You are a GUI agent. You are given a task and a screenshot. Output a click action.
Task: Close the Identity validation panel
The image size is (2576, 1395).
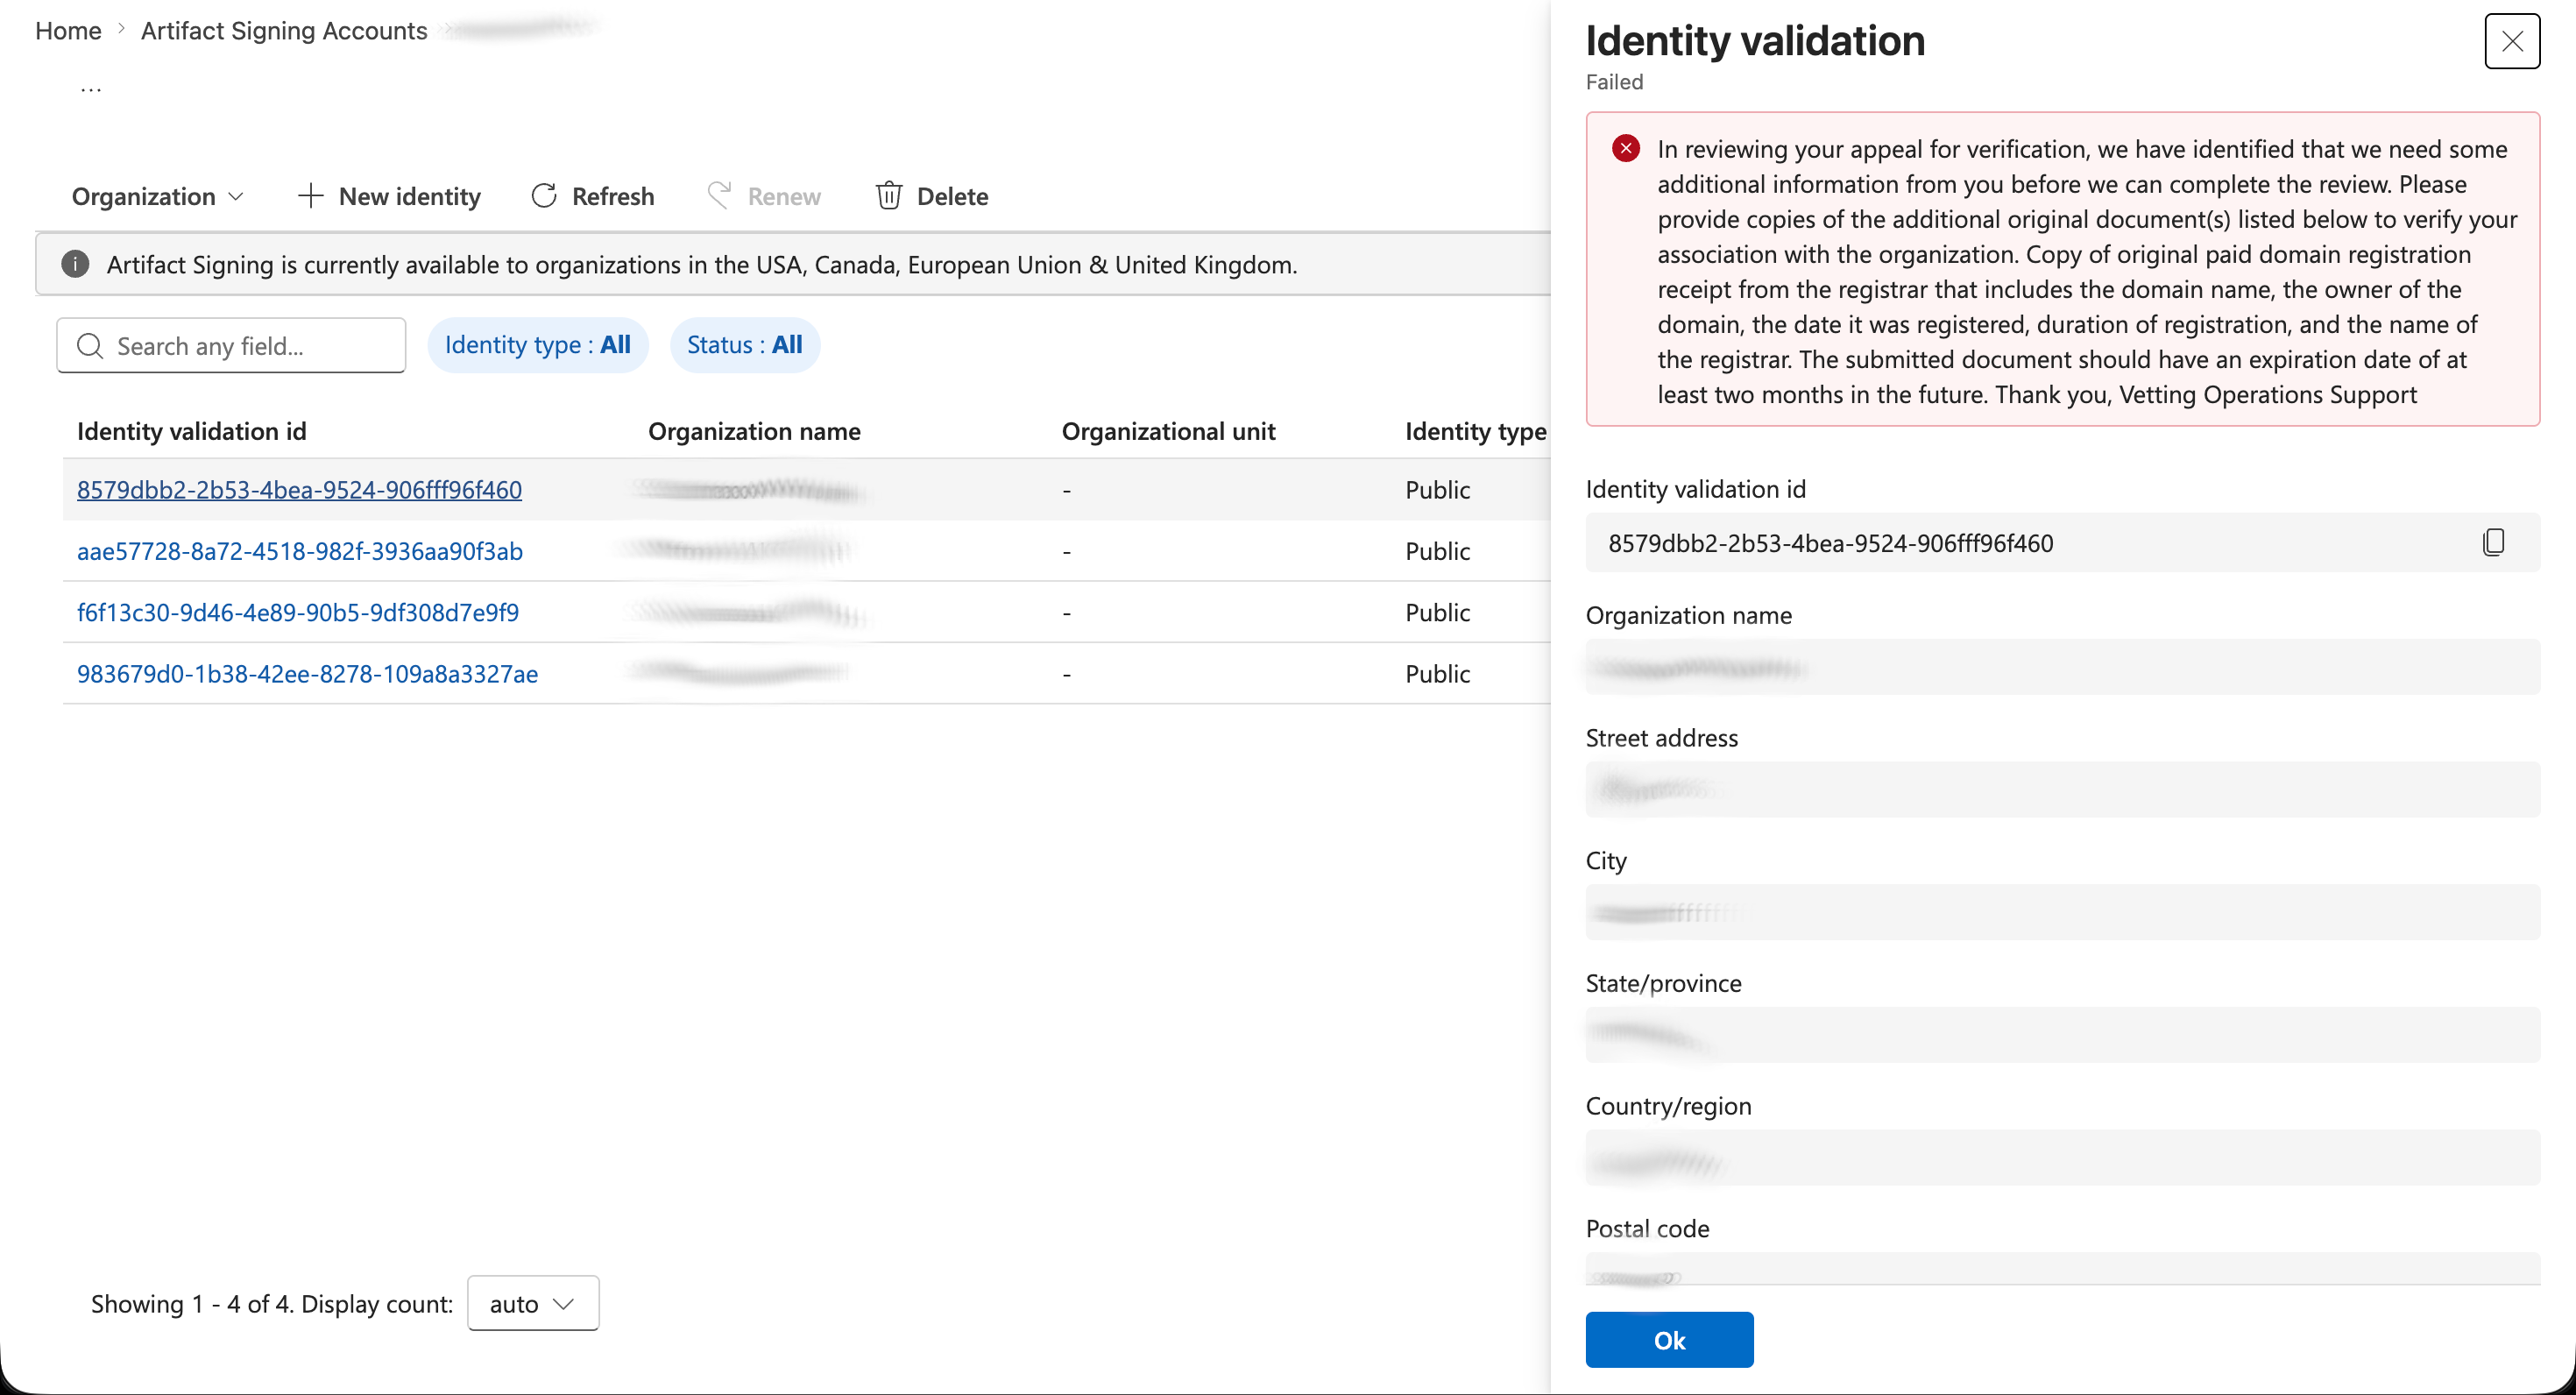tap(2512, 41)
